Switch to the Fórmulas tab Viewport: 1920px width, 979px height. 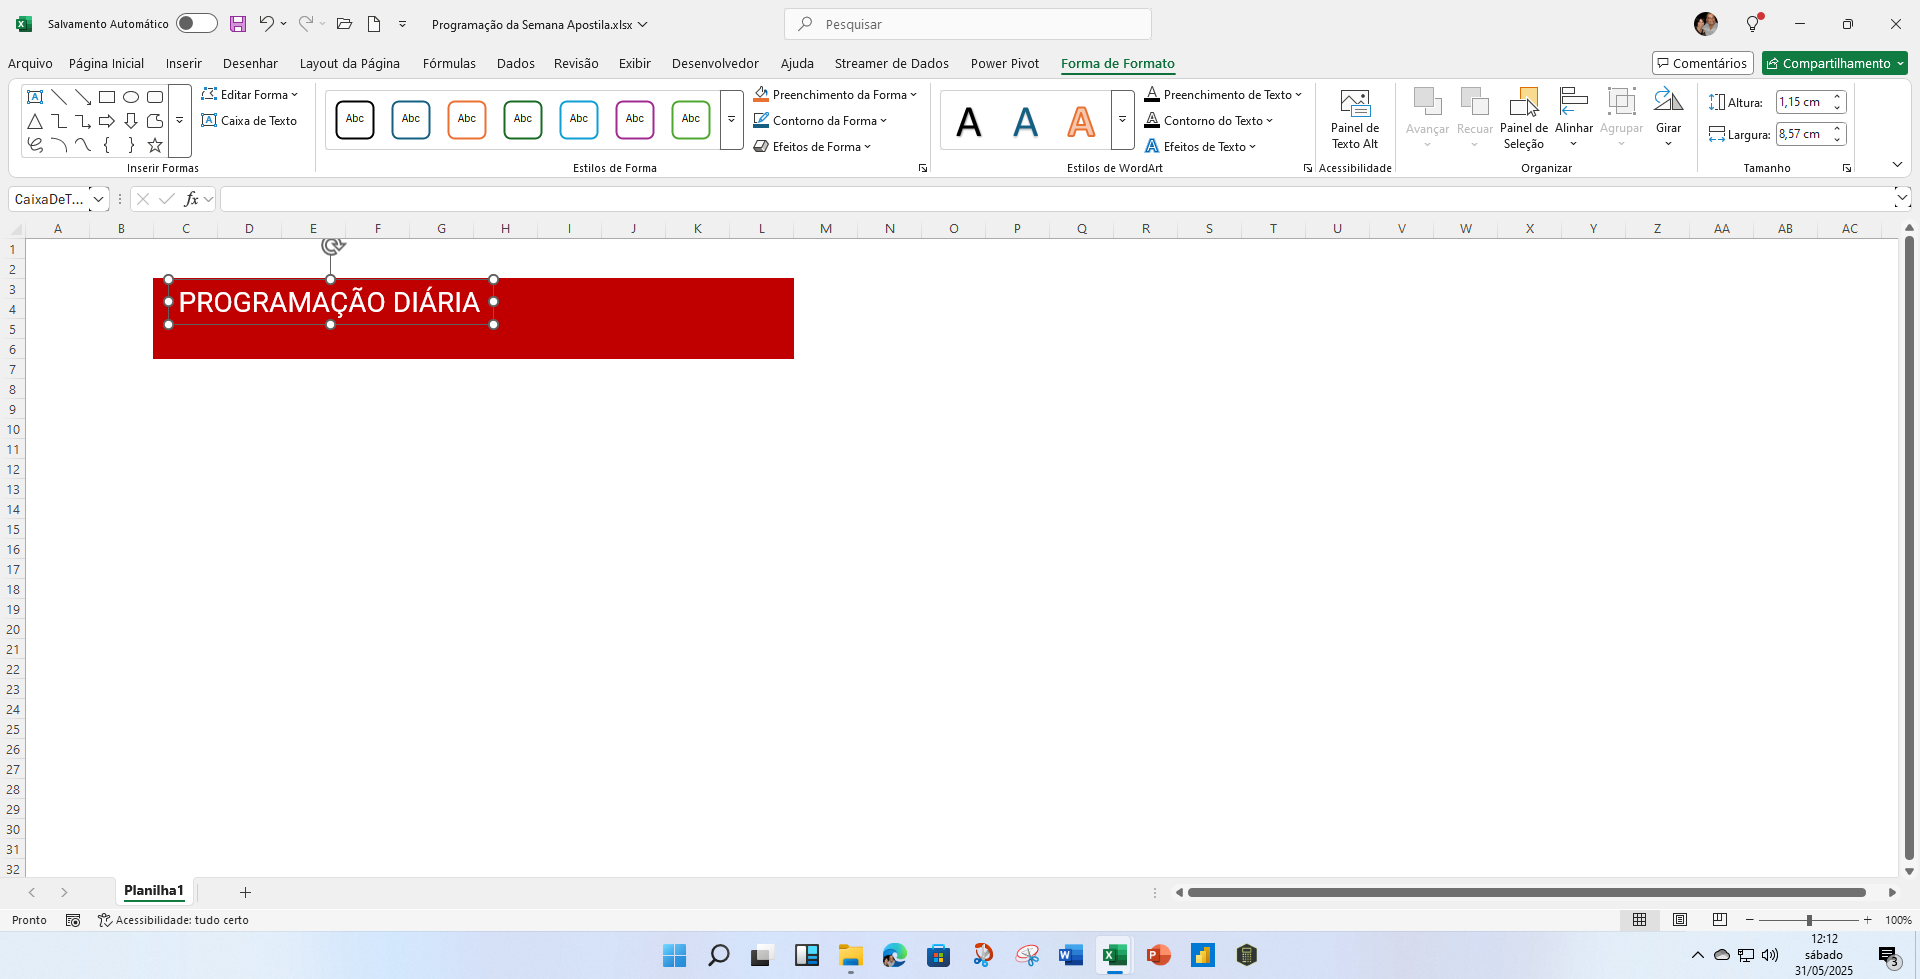pos(449,63)
